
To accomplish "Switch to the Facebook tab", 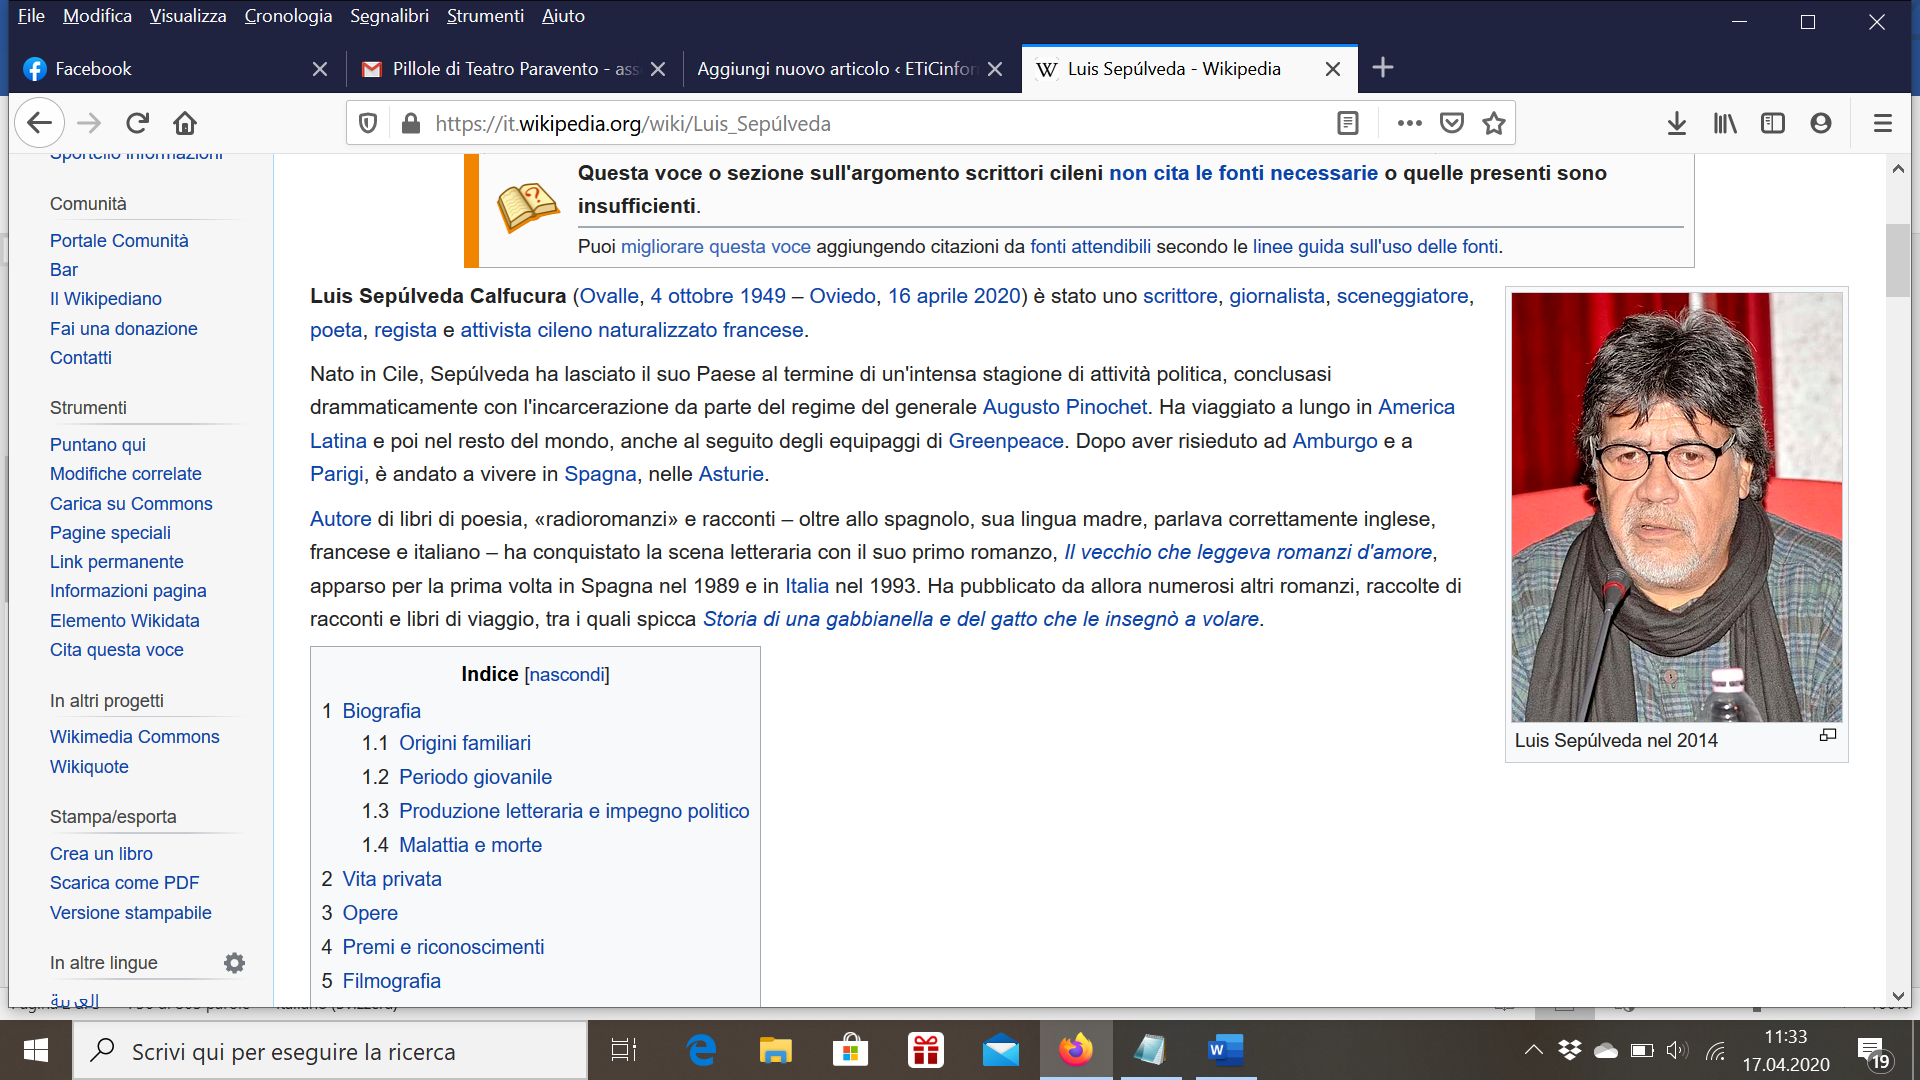I will (175, 69).
